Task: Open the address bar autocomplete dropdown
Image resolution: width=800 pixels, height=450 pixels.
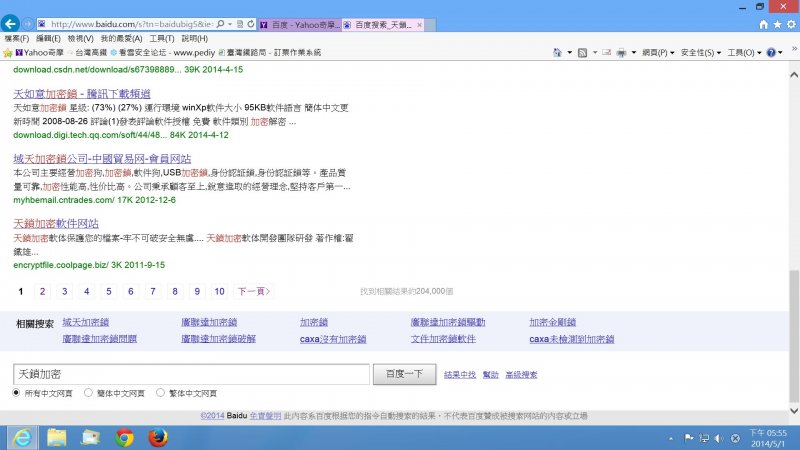Action: click(x=230, y=24)
